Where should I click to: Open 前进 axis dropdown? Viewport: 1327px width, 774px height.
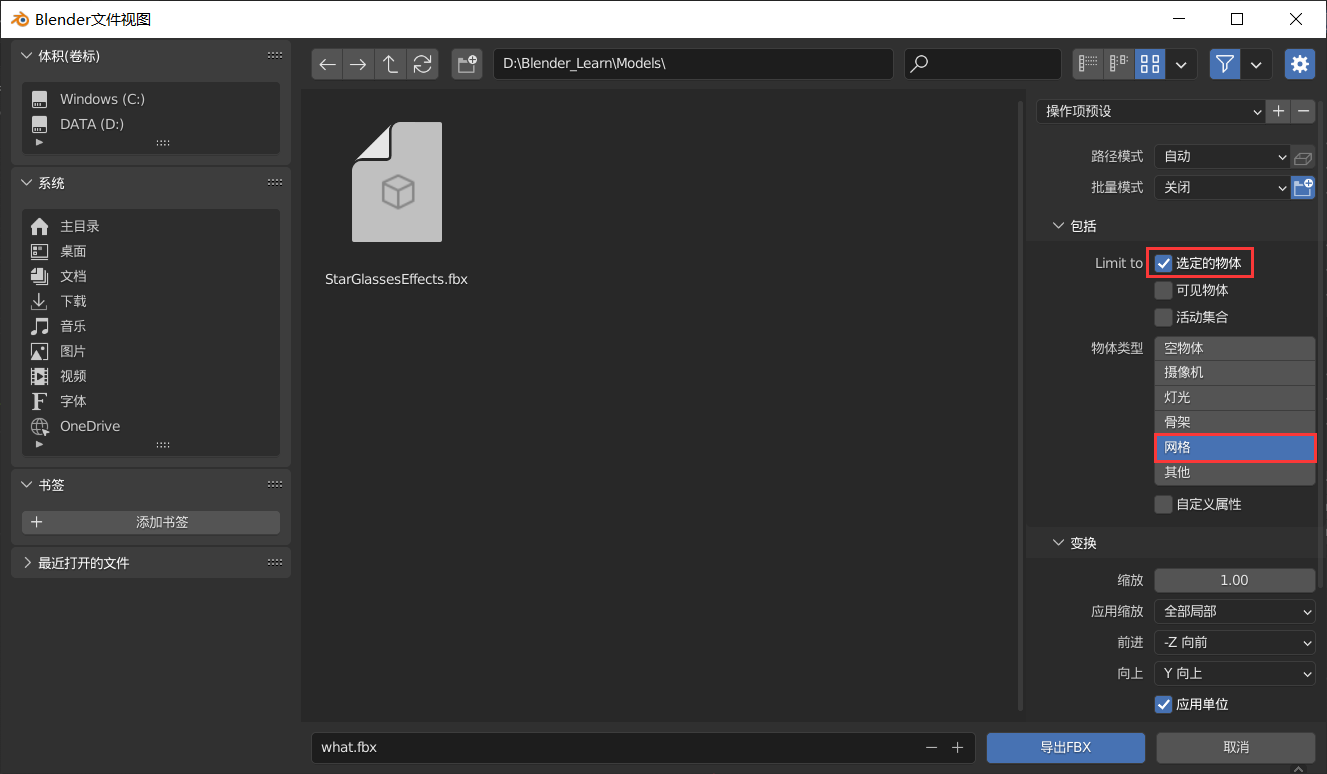1234,643
